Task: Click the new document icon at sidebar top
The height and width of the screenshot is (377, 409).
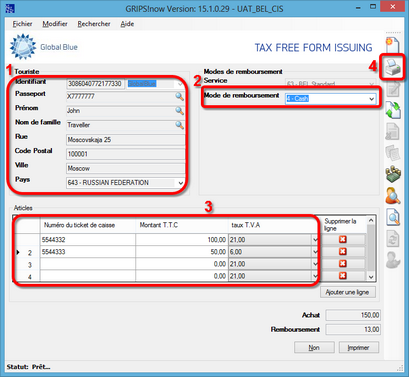Action: 393,45
